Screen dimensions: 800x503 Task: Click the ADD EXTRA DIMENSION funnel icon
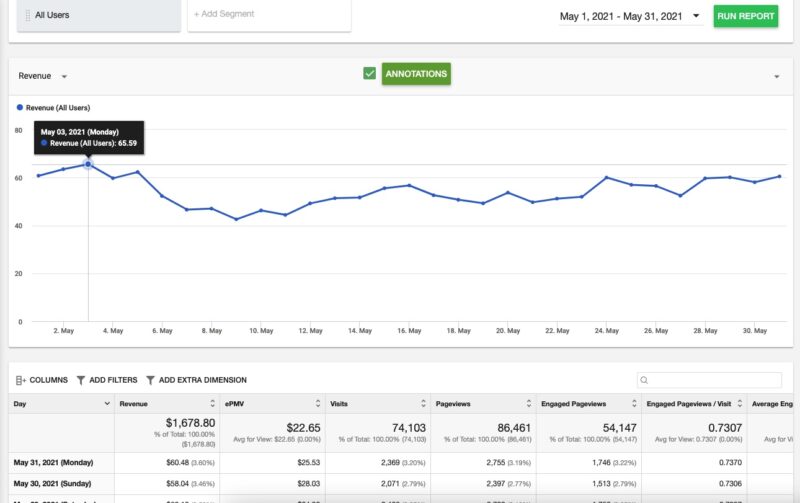tap(150, 380)
